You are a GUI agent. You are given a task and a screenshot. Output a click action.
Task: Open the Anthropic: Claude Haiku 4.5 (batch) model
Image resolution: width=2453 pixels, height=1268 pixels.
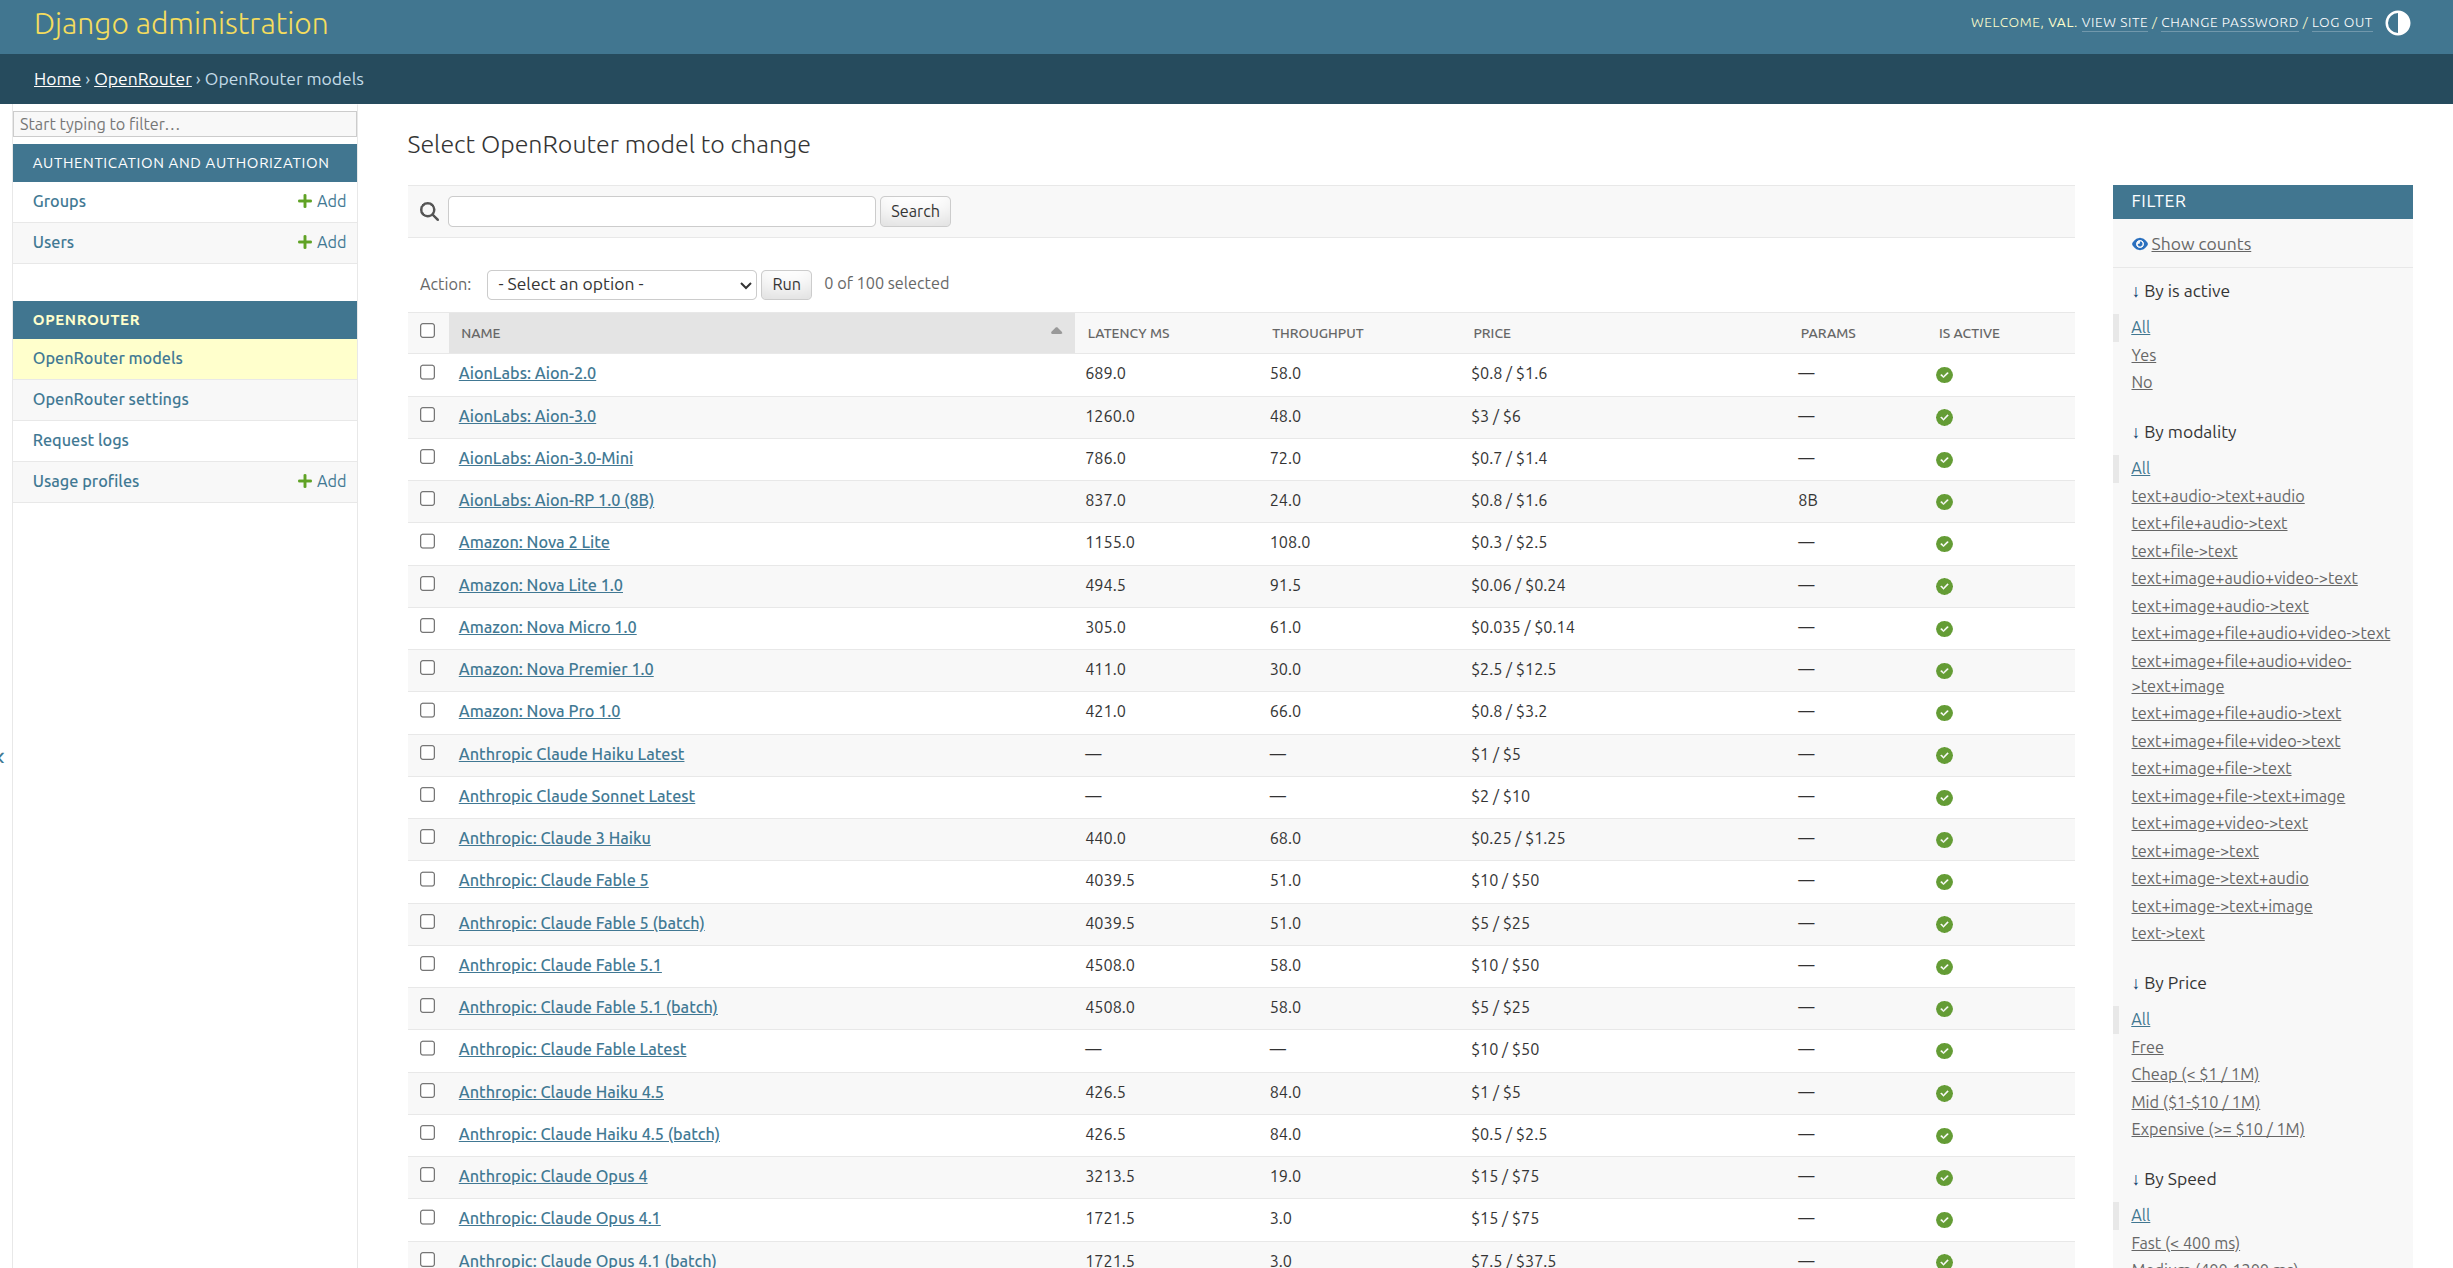coord(589,1134)
